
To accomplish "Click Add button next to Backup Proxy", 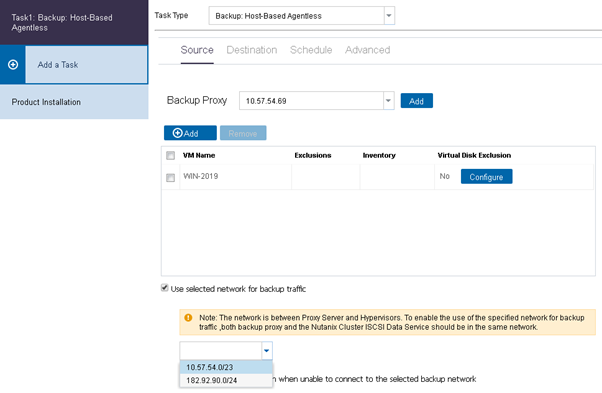I will (417, 101).
